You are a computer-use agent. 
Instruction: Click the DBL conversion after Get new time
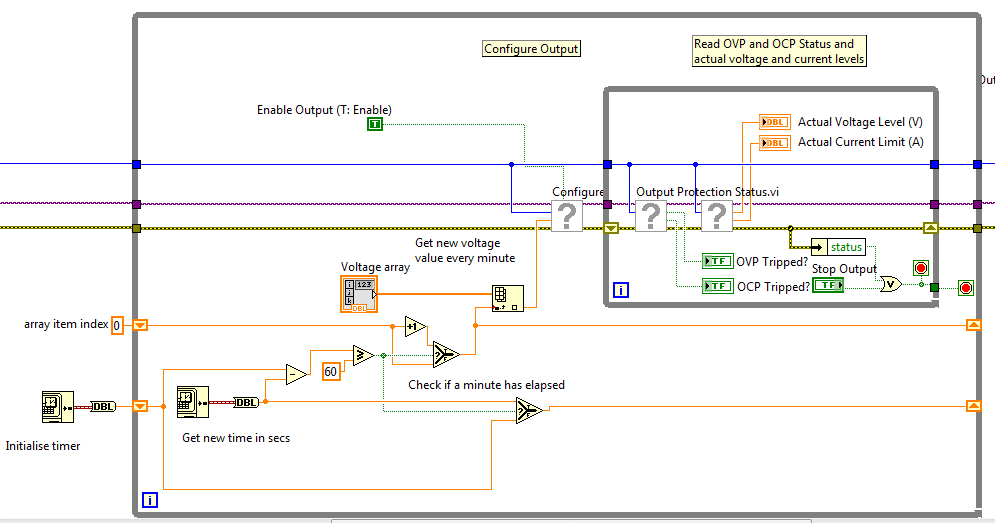[x=246, y=402]
